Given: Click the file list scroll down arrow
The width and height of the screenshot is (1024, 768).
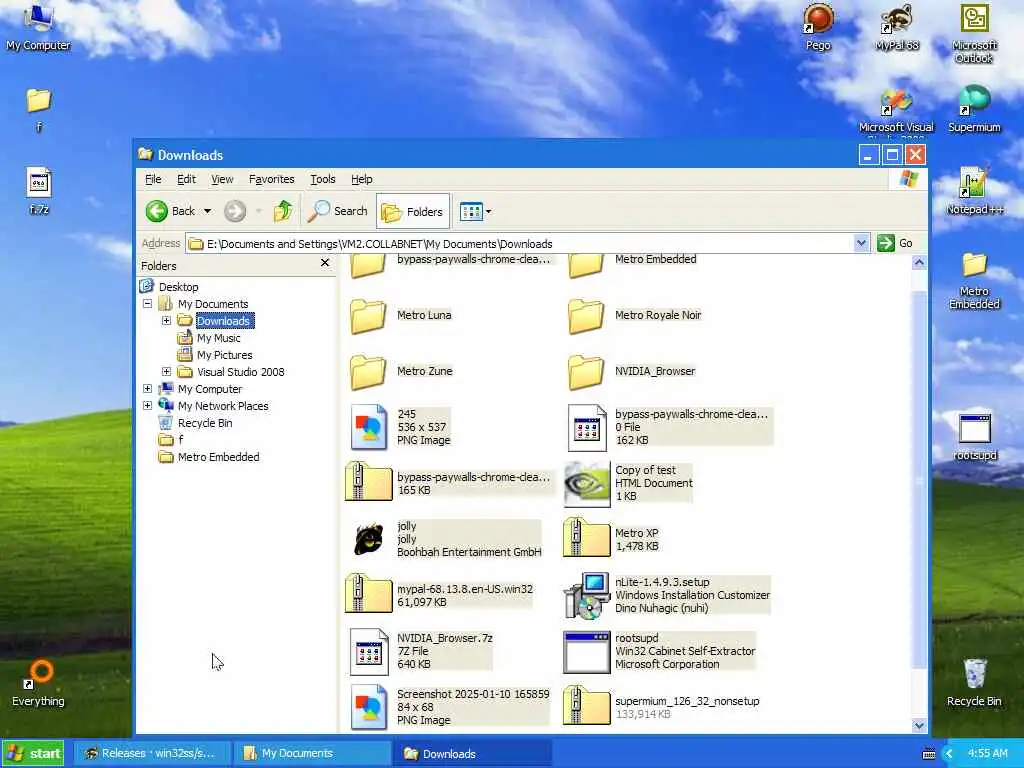Looking at the screenshot, I should (919, 725).
